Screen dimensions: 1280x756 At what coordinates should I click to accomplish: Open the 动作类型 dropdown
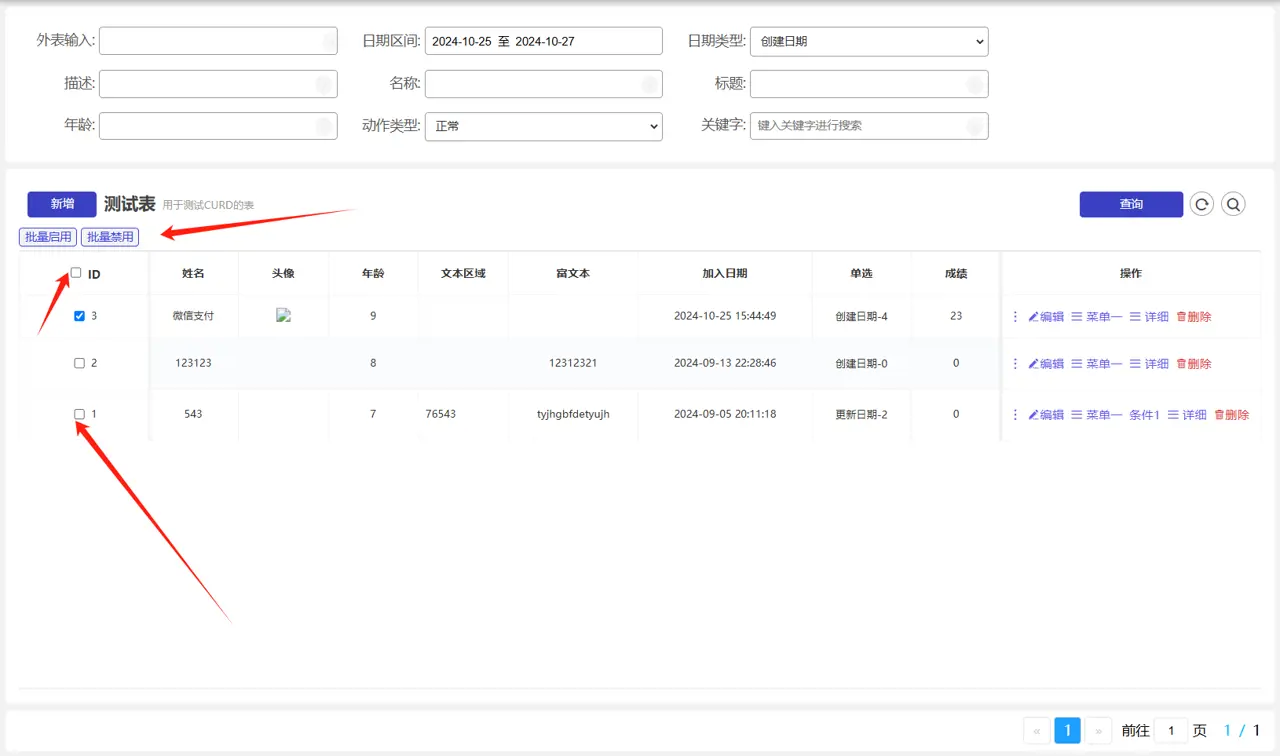[x=544, y=126]
